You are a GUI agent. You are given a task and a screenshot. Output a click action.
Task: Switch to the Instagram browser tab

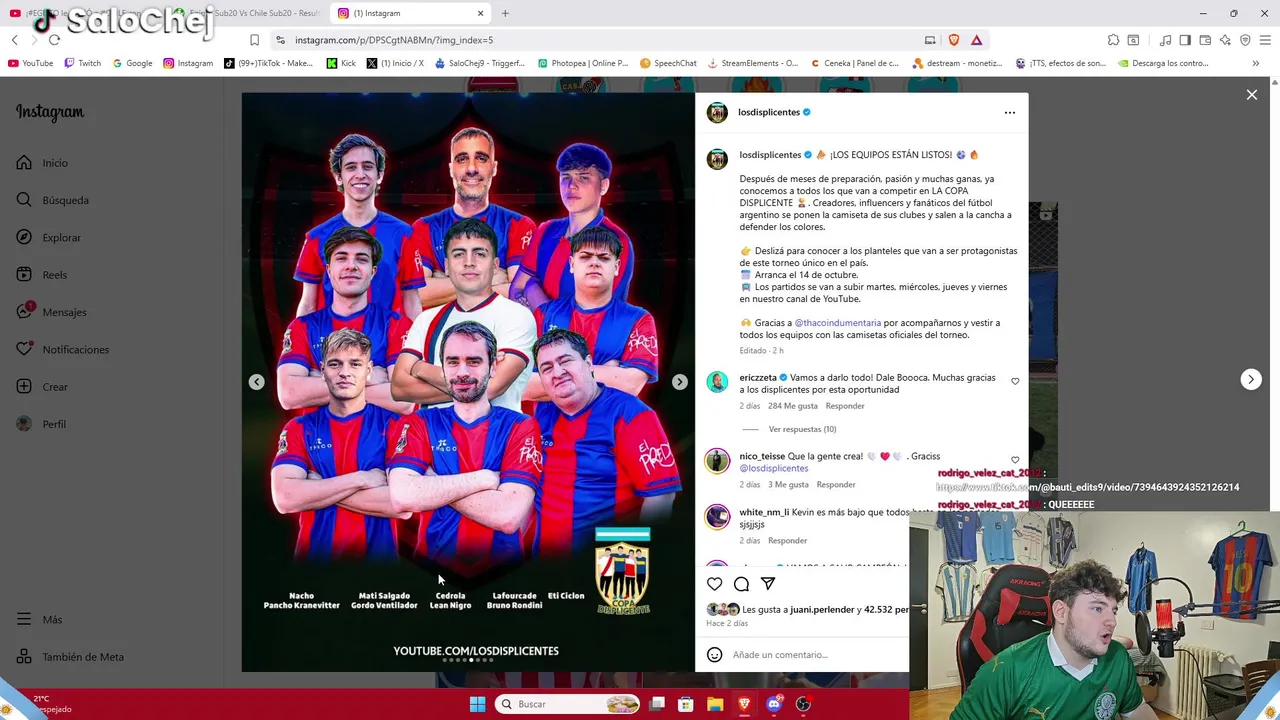pyautogui.click(x=410, y=13)
